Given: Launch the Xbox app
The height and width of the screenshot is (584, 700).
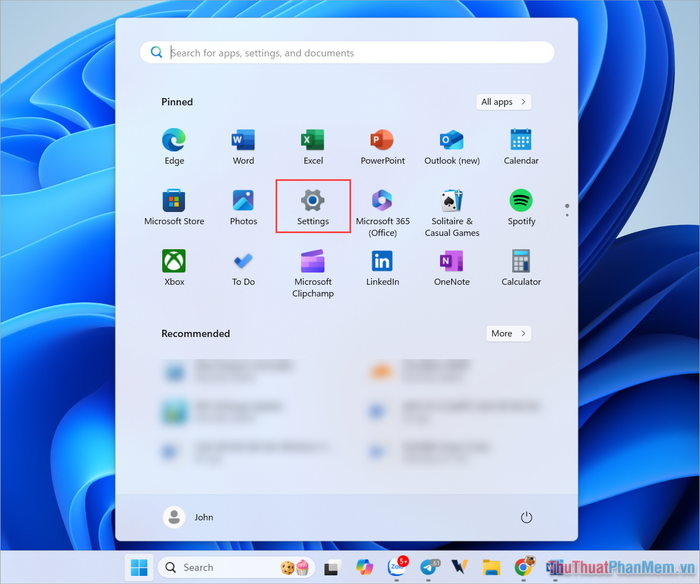Looking at the screenshot, I should [174, 266].
